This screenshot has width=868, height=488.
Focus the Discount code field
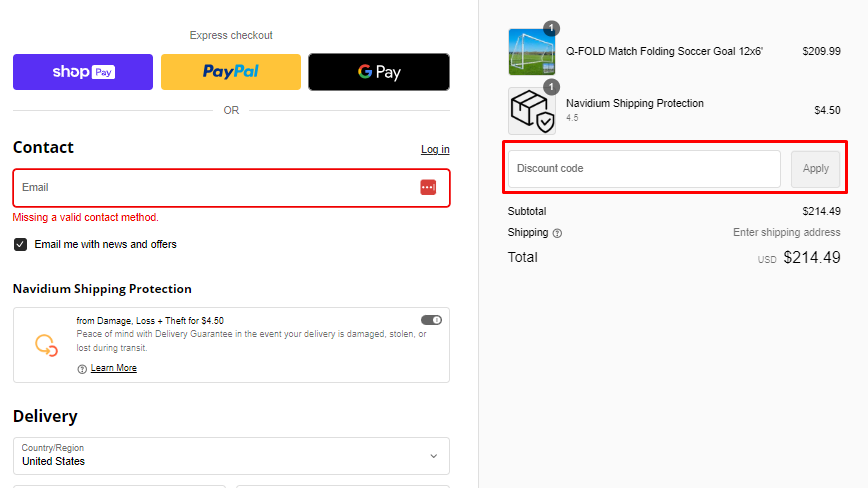[644, 169]
